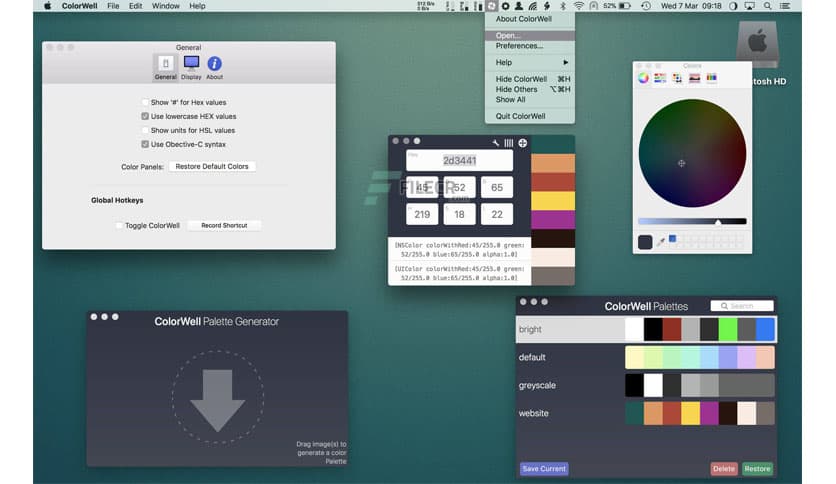Click the Delete button in Palettes window
Image resolution: width=836 pixels, height=484 pixels.
[x=724, y=469]
